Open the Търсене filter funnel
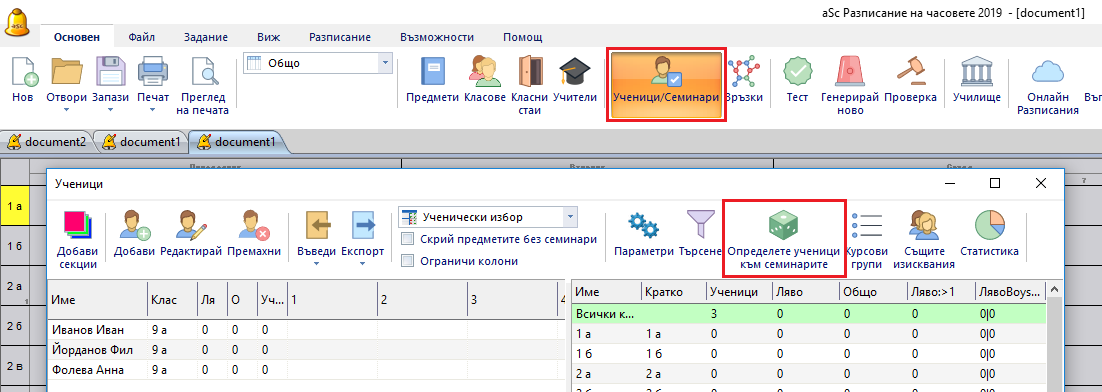 point(700,234)
